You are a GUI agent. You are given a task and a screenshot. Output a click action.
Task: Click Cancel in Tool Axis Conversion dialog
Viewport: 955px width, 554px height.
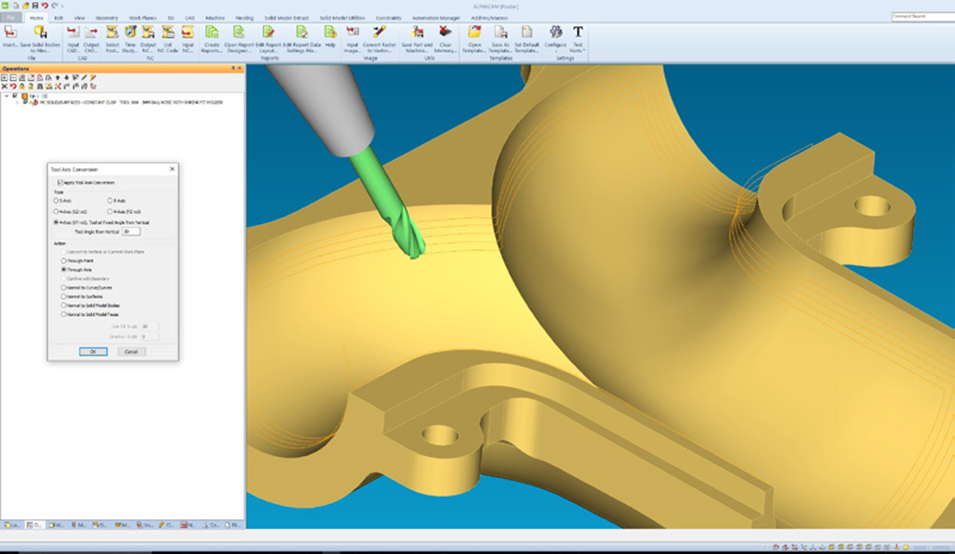[x=131, y=352]
